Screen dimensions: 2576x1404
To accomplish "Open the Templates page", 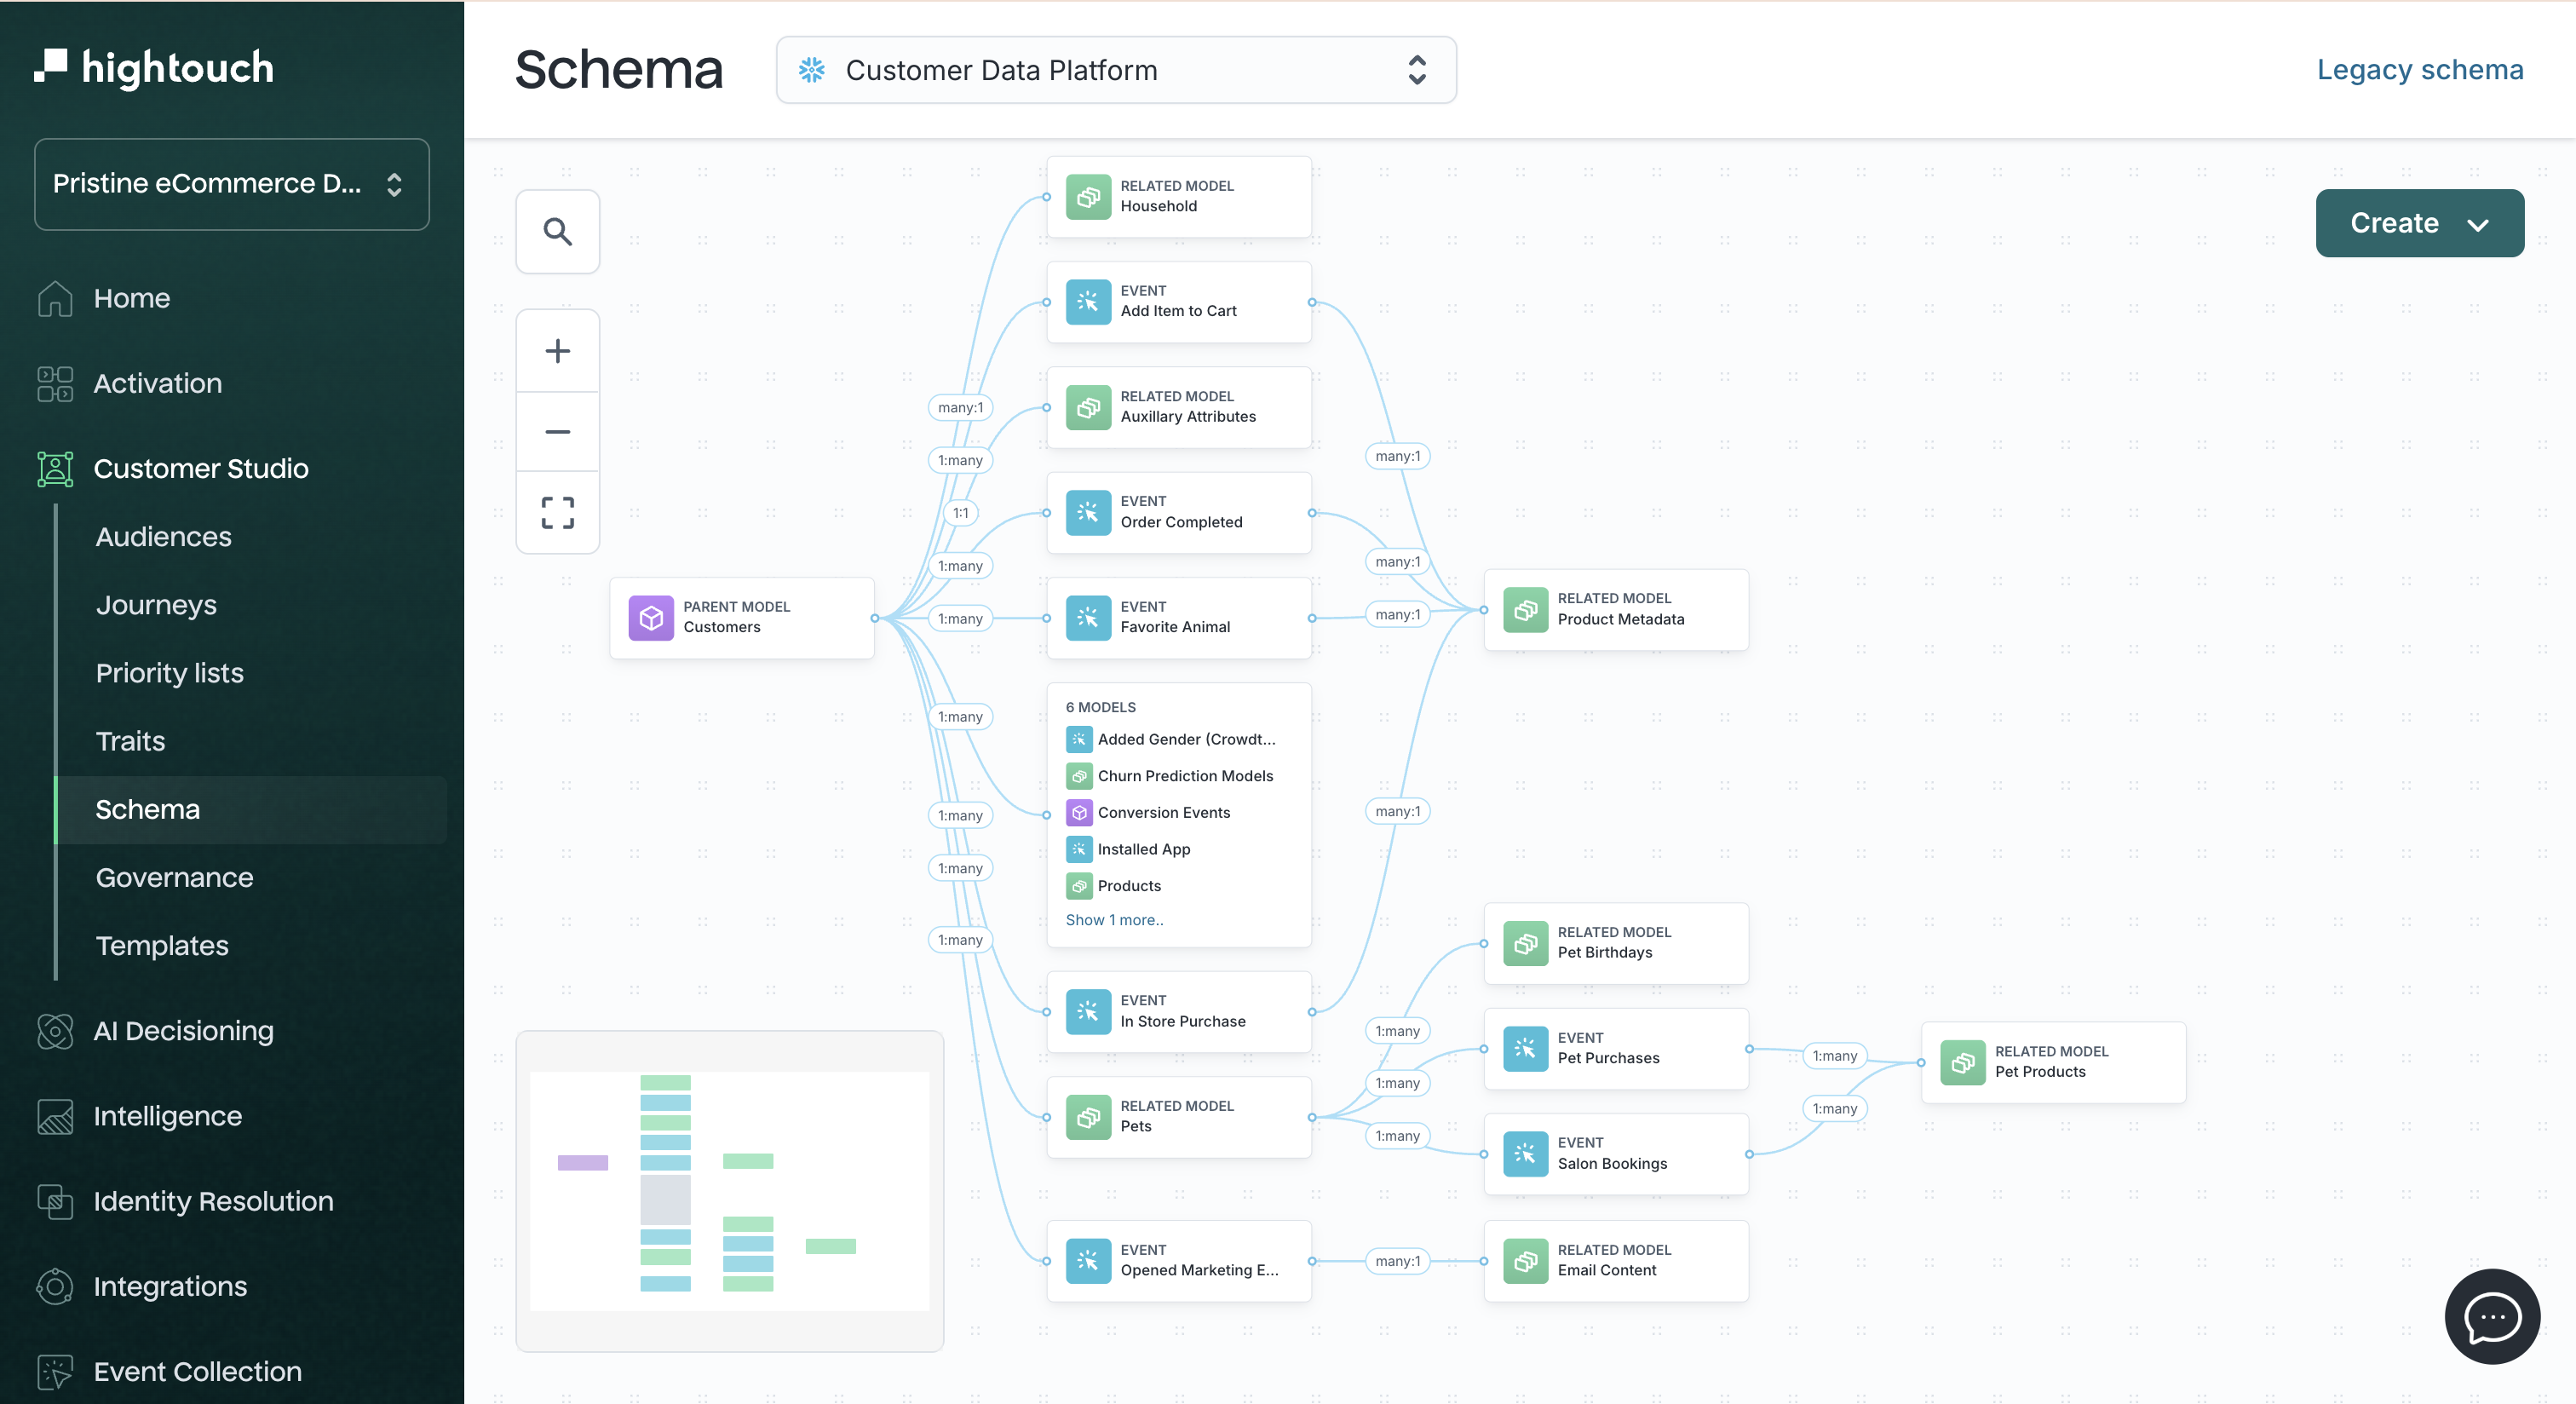I will pyautogui.click(x=162, y=946).
